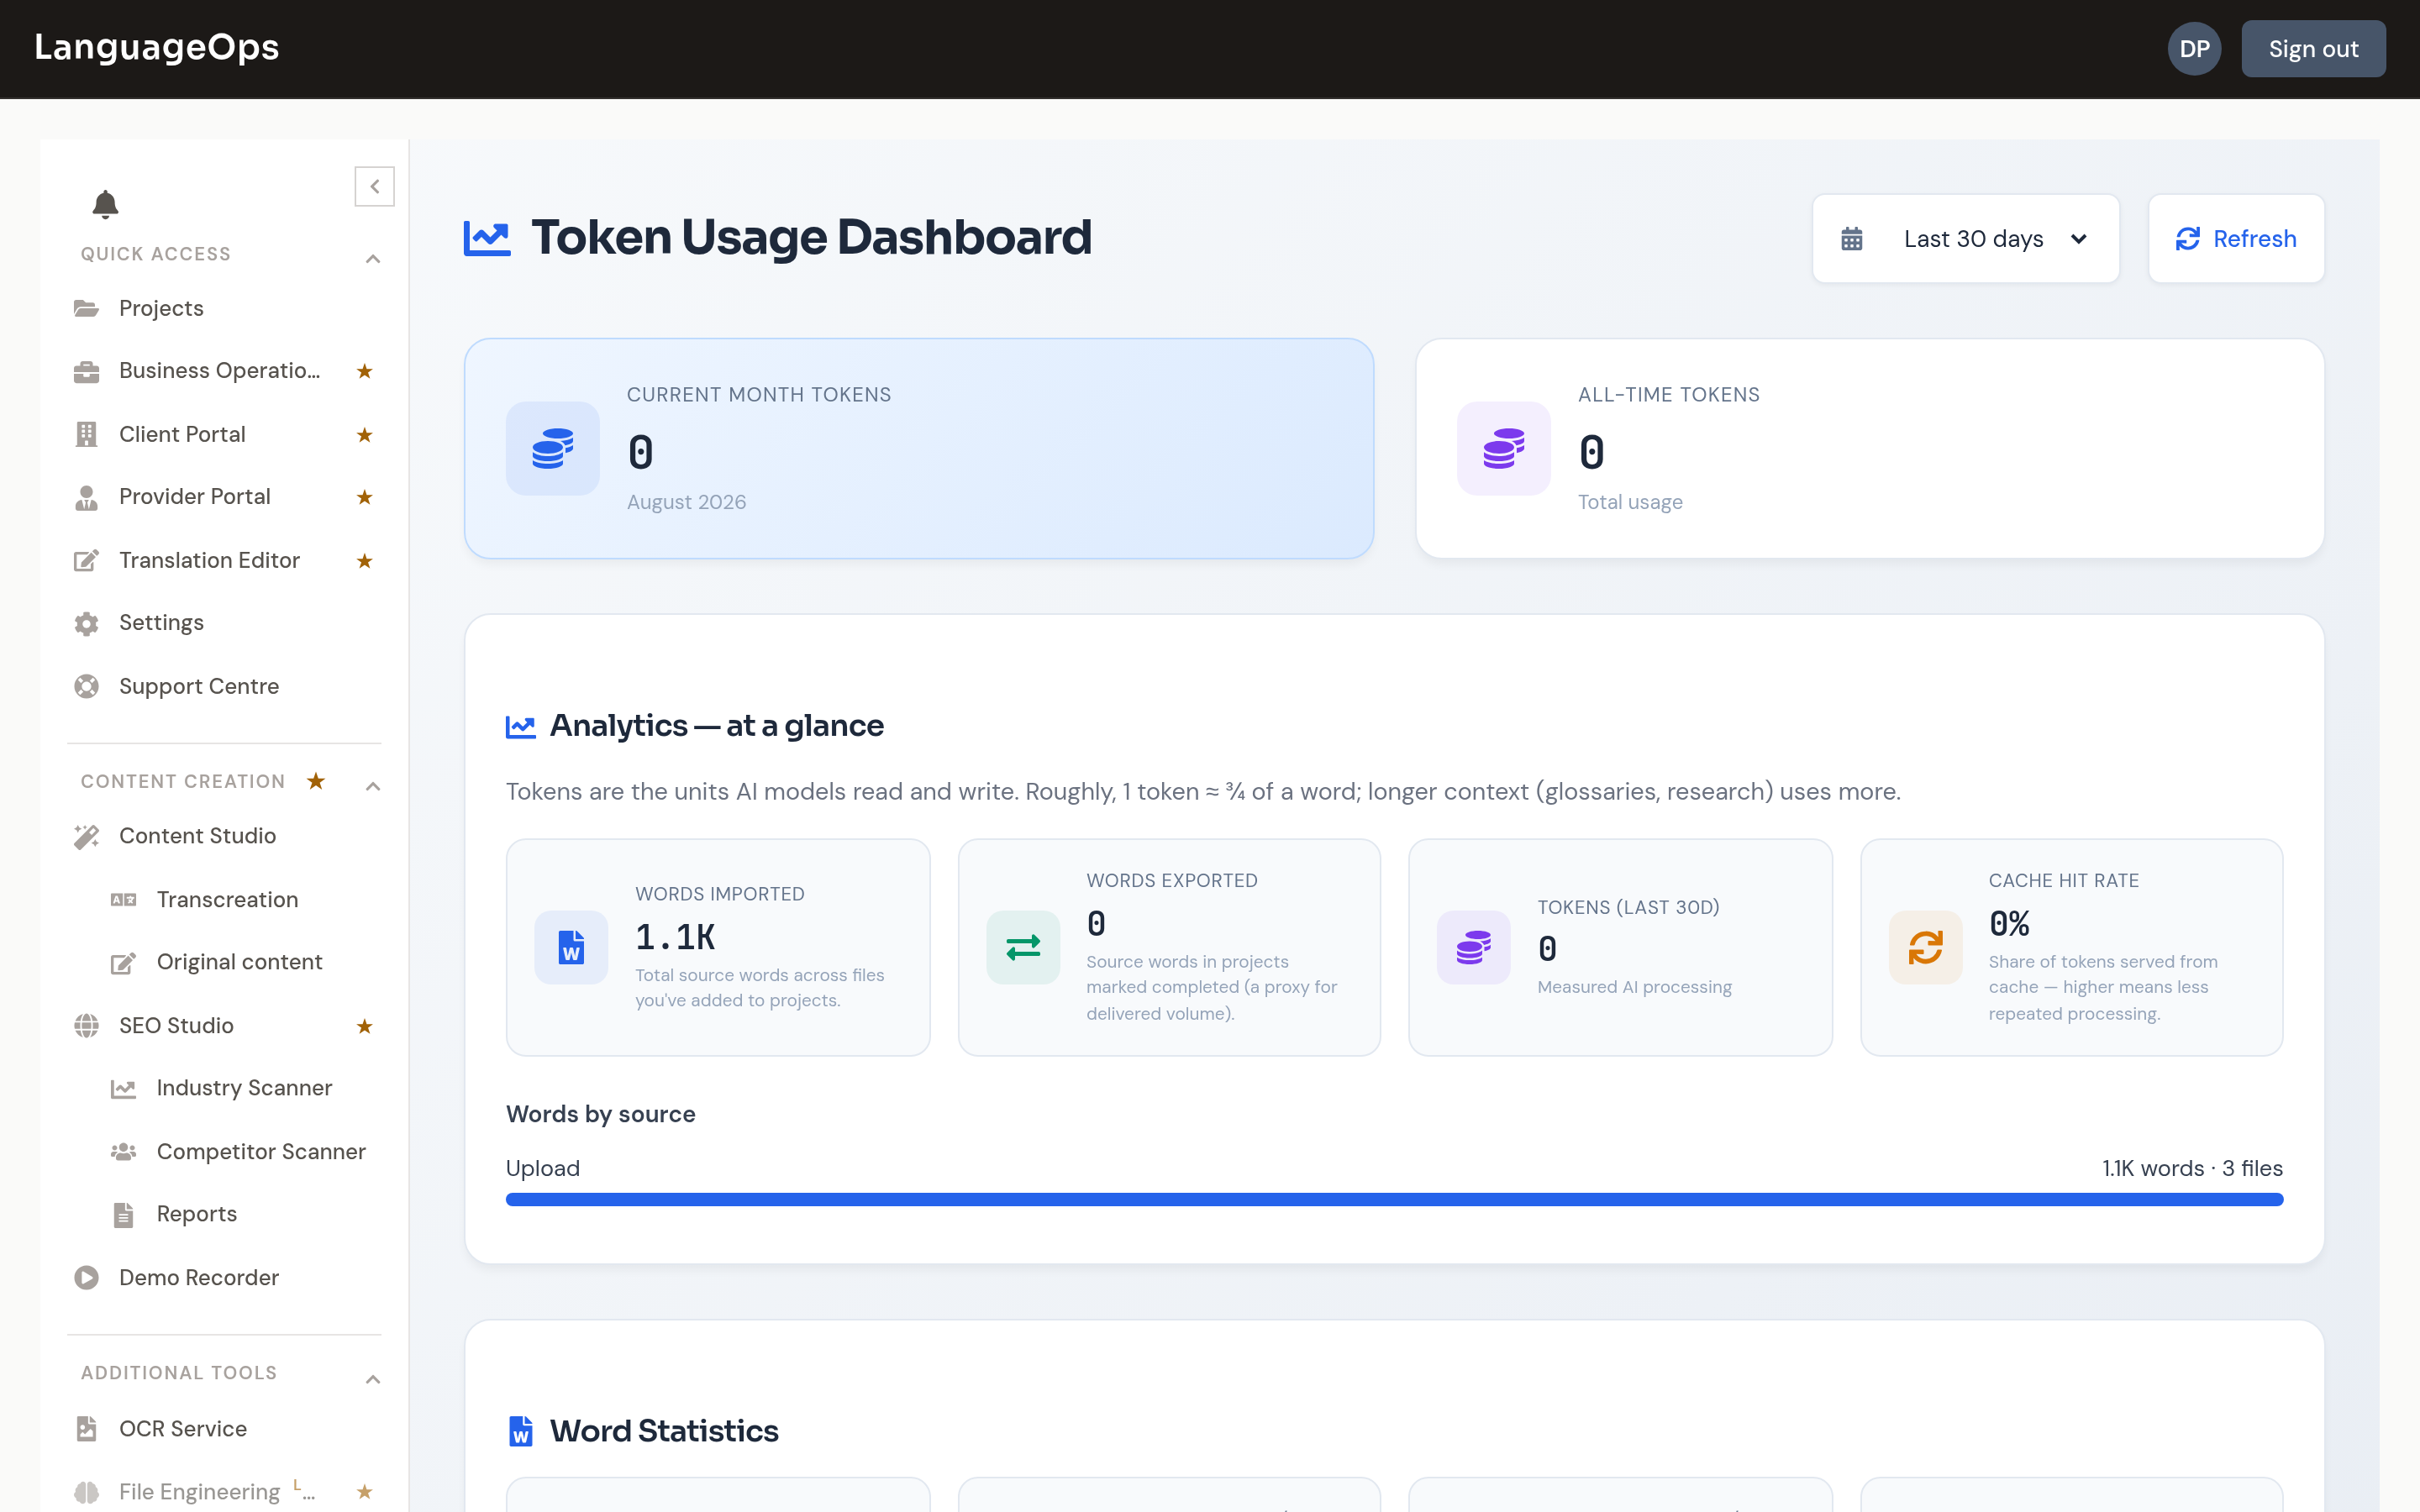The width and height of the screenshot is (2420, 1512).
Task: Click the LanguageOps logo link
Action: (x=156, y=47)
